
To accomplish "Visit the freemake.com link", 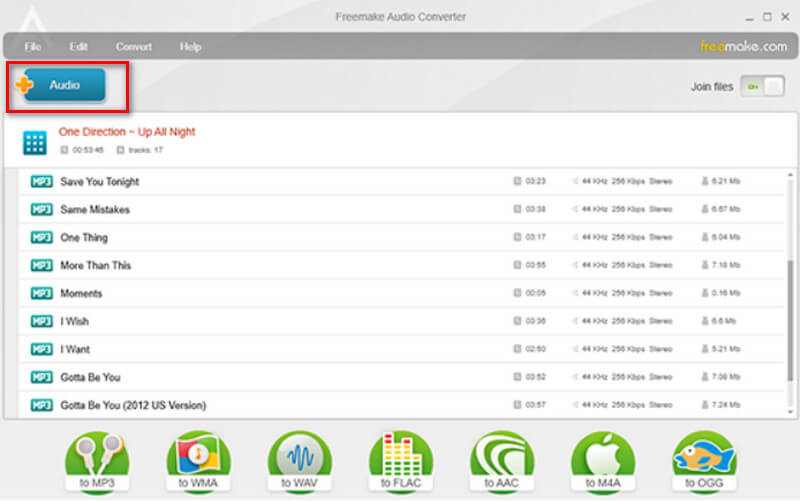I will pyautogui.click(x=743, y=46).
